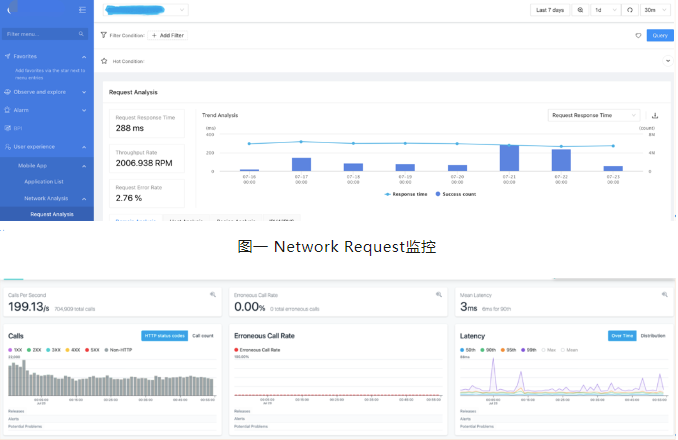Open the 30m refresh interval dropdown
This screenshot has width=678, height=440.
[654, 10]
